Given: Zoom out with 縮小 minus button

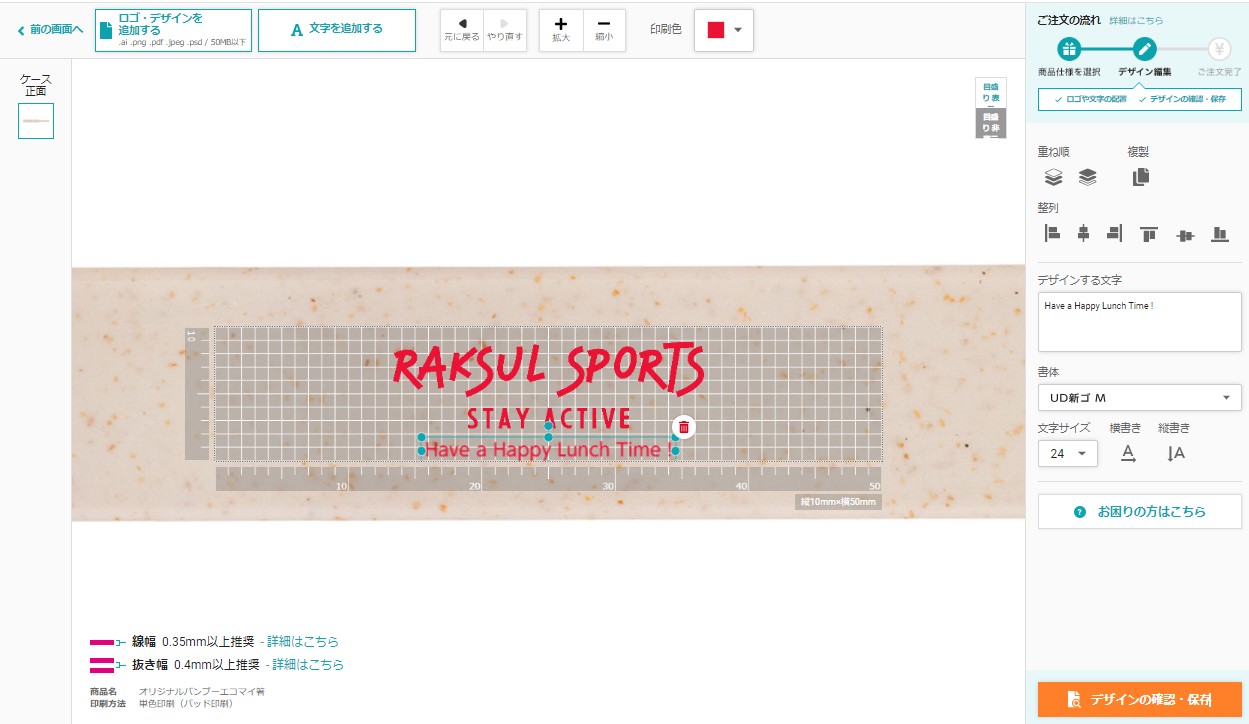Looking at the screenshot, I should [604, 30].
